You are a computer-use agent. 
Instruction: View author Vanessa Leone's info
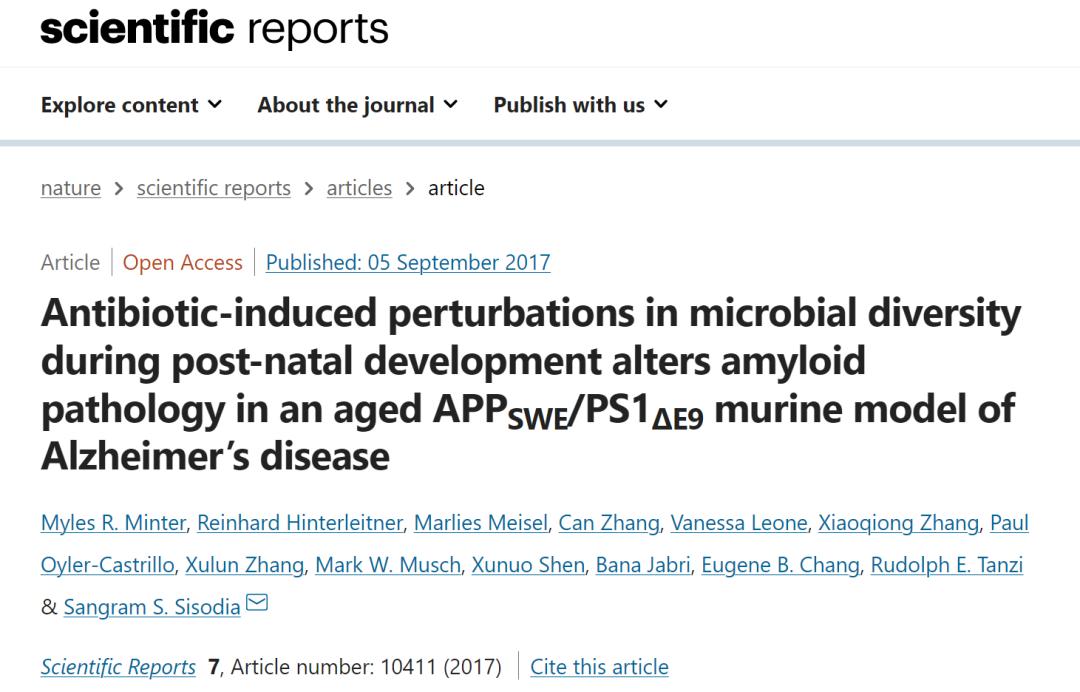(738, 523)
